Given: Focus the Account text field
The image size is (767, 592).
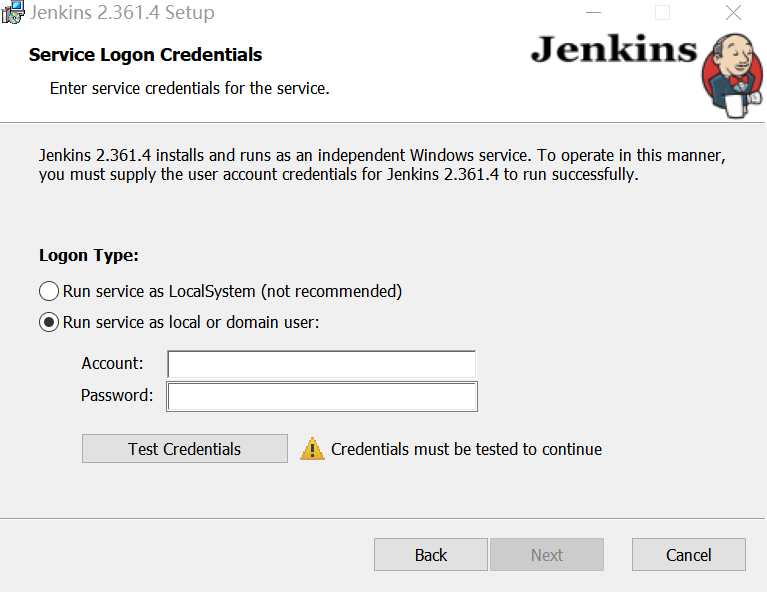Looking at the screenshot, I should pos(321,364).
